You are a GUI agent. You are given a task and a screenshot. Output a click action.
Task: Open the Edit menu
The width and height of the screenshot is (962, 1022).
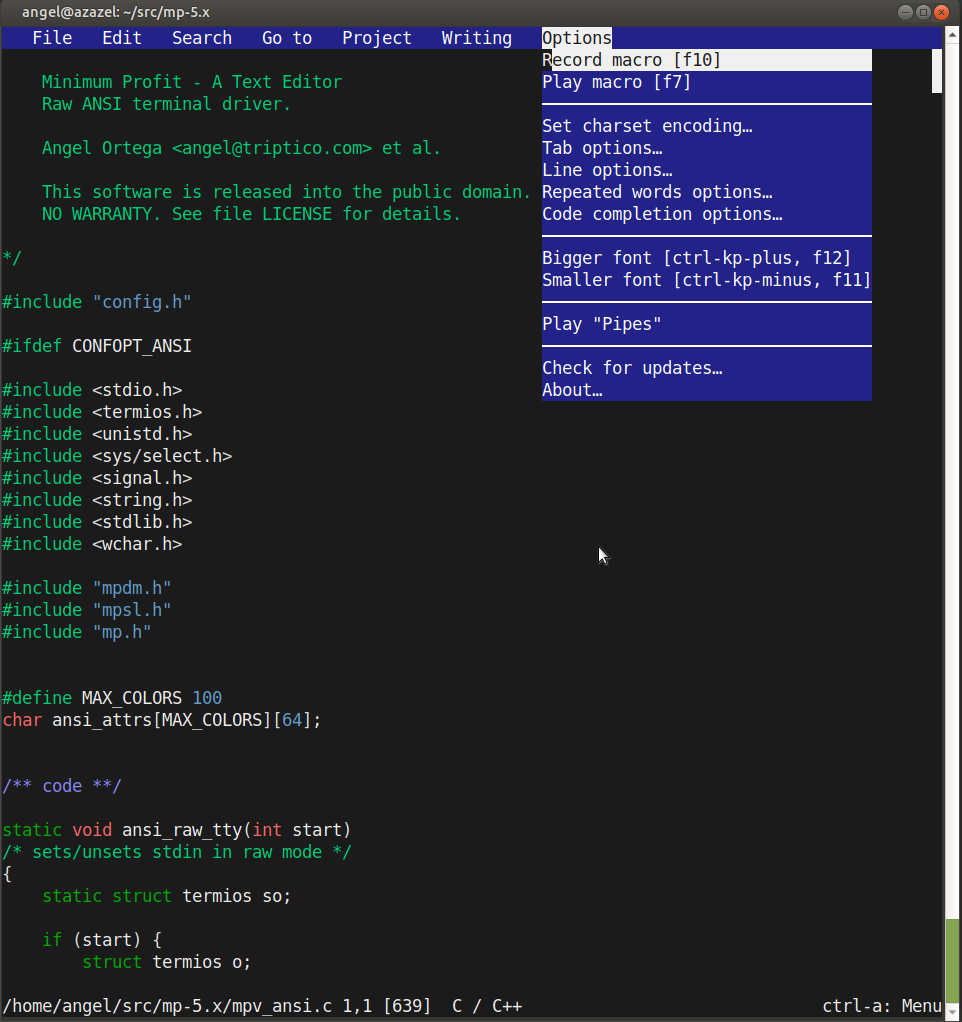[x=122, y=38]
